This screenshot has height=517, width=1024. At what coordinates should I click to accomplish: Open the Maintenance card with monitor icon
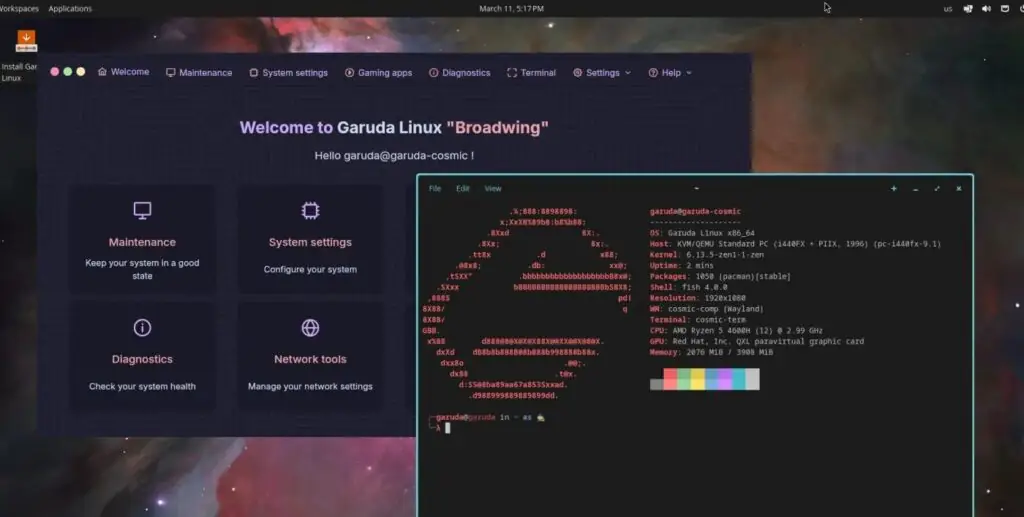(x=142, y=240)
